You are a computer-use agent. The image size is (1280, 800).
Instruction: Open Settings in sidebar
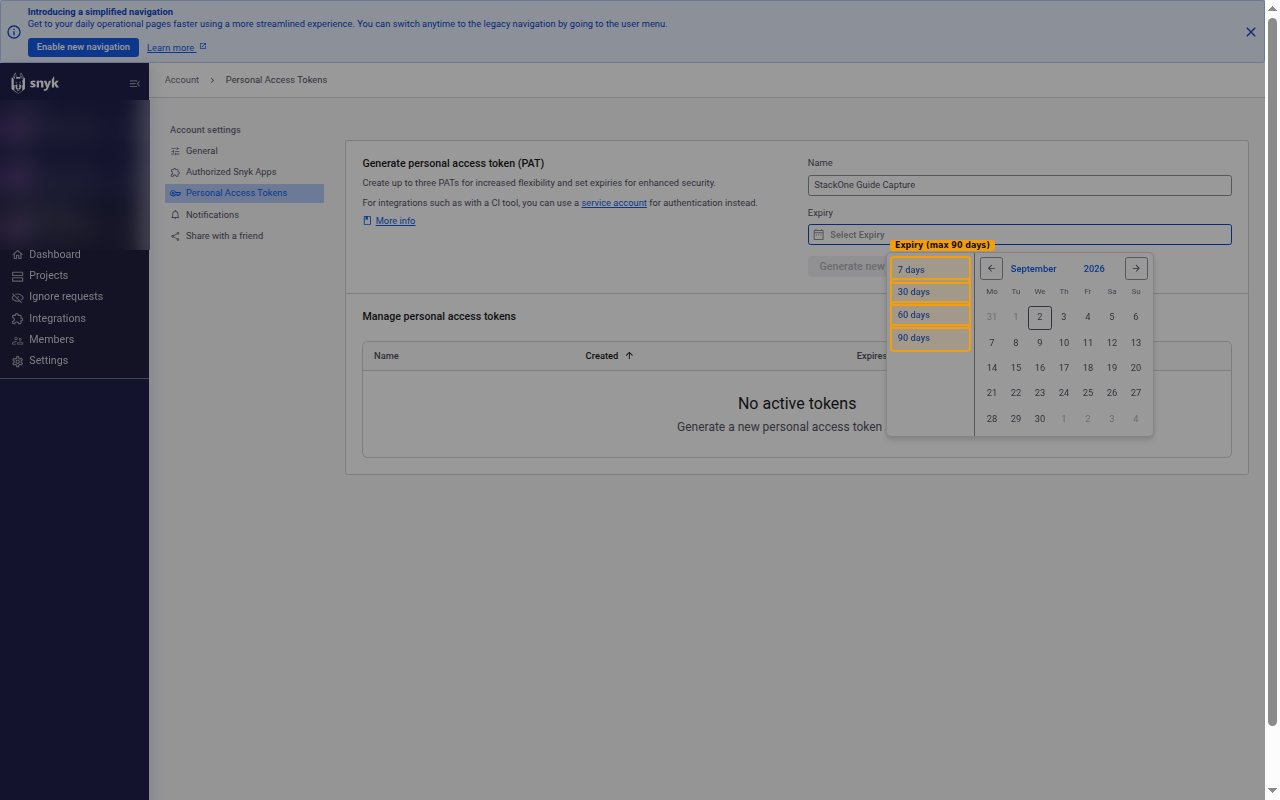(49, 360)
